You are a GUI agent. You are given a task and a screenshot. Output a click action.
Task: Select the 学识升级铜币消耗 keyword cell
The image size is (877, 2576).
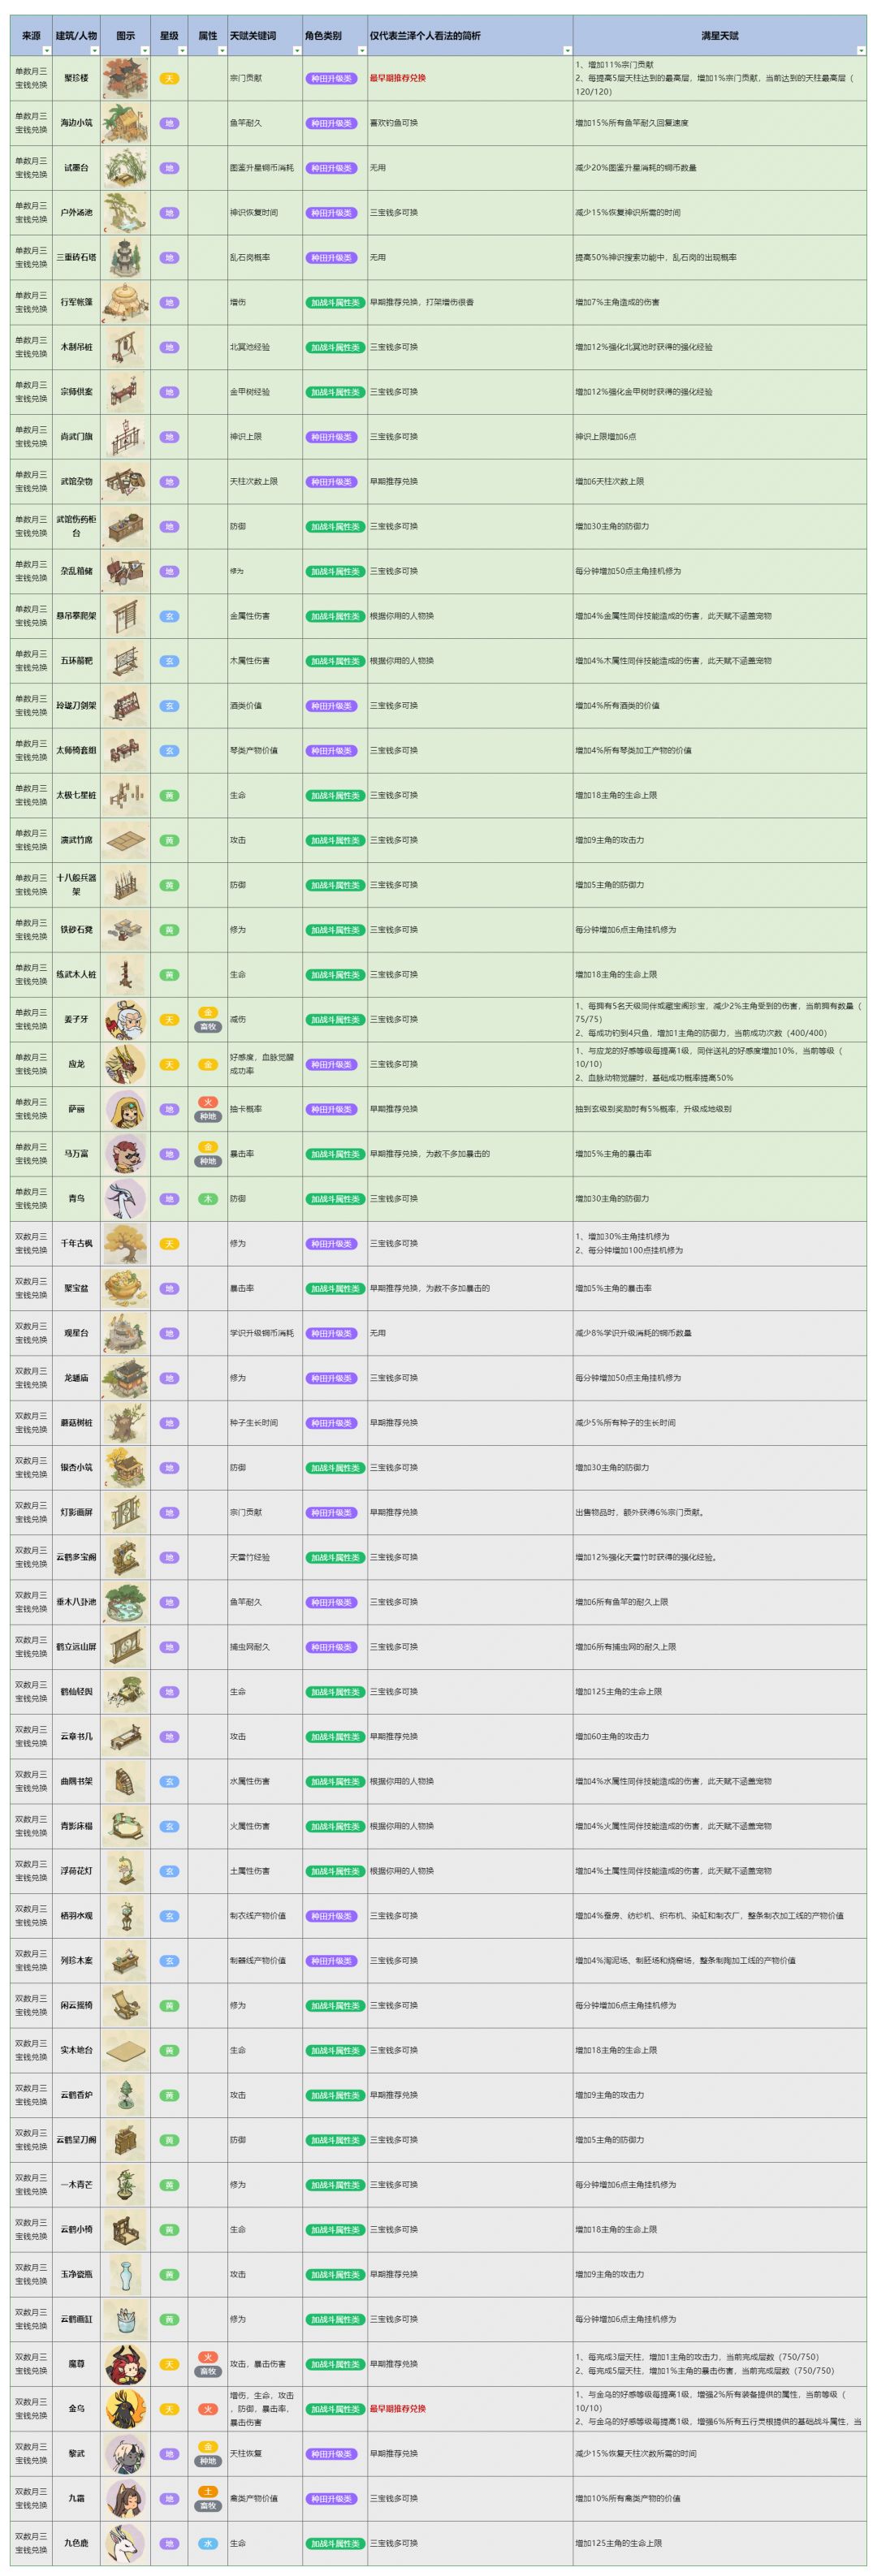point(264,1333)
